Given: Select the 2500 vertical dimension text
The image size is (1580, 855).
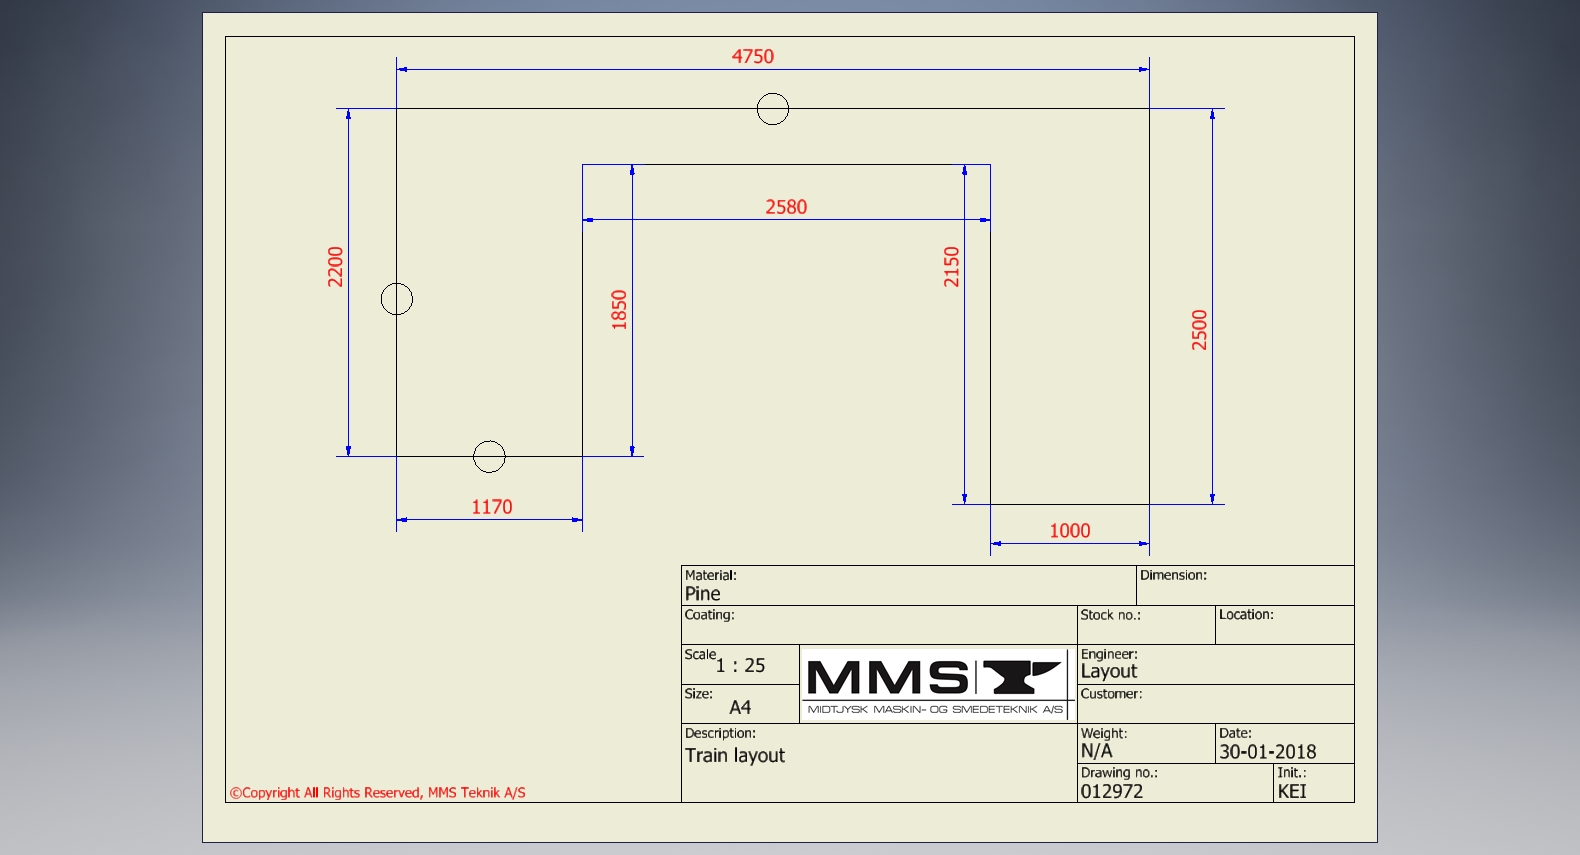Looking at the screenshot, I should [x=1199, y=330].
